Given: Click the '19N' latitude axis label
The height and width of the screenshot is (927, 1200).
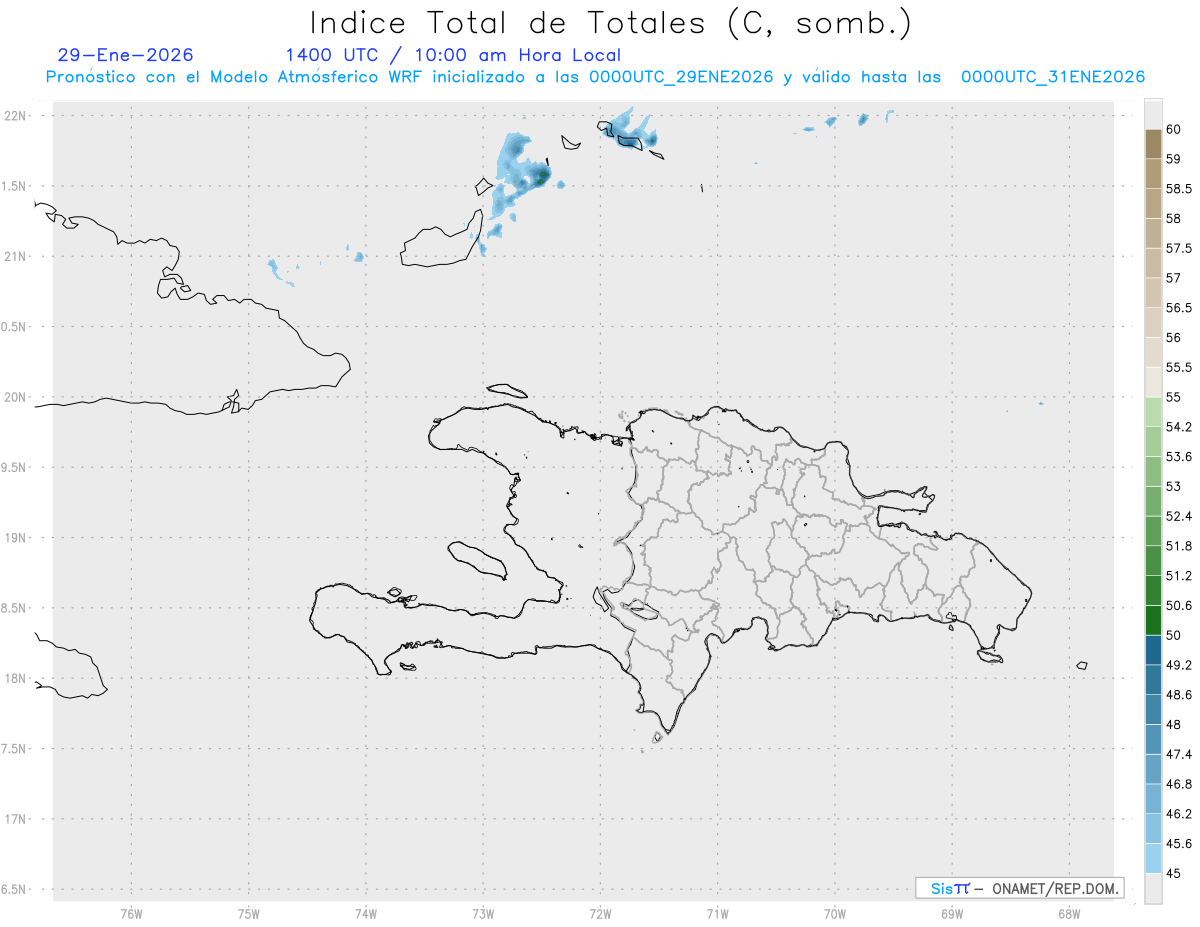Looking at the screenshot, I should (17, 537).
